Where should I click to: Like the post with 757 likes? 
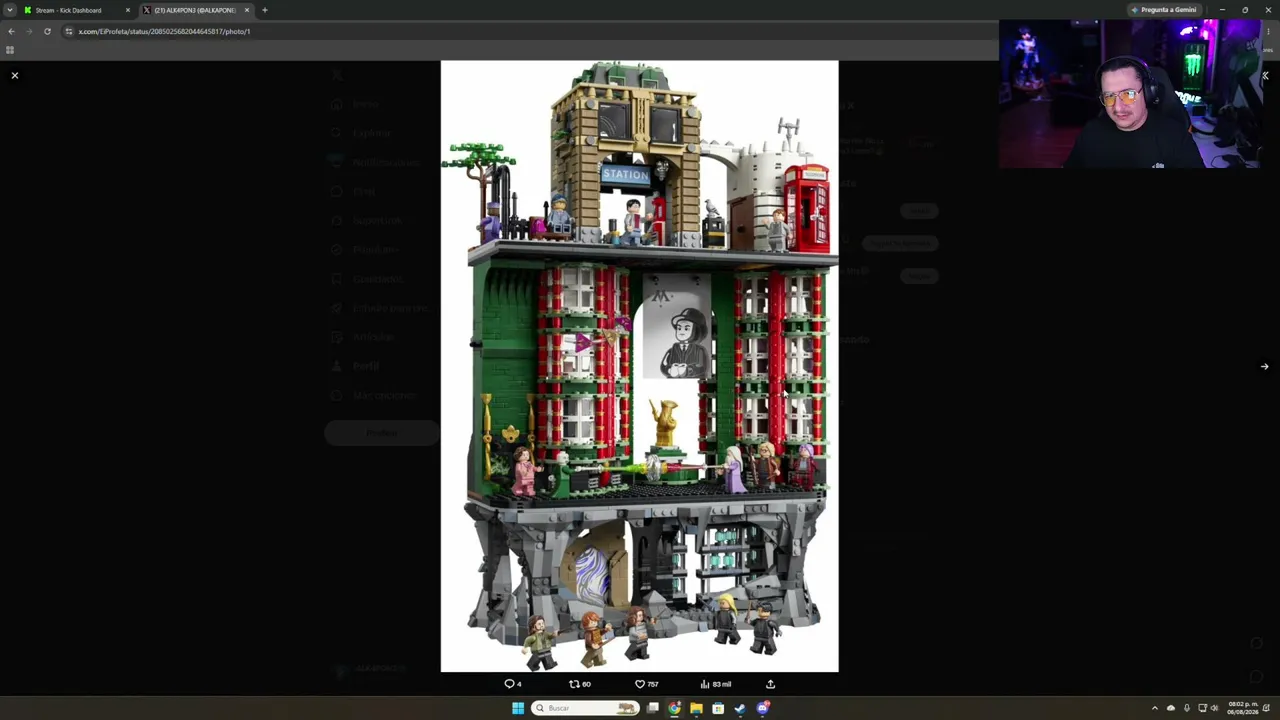point(647,684)
